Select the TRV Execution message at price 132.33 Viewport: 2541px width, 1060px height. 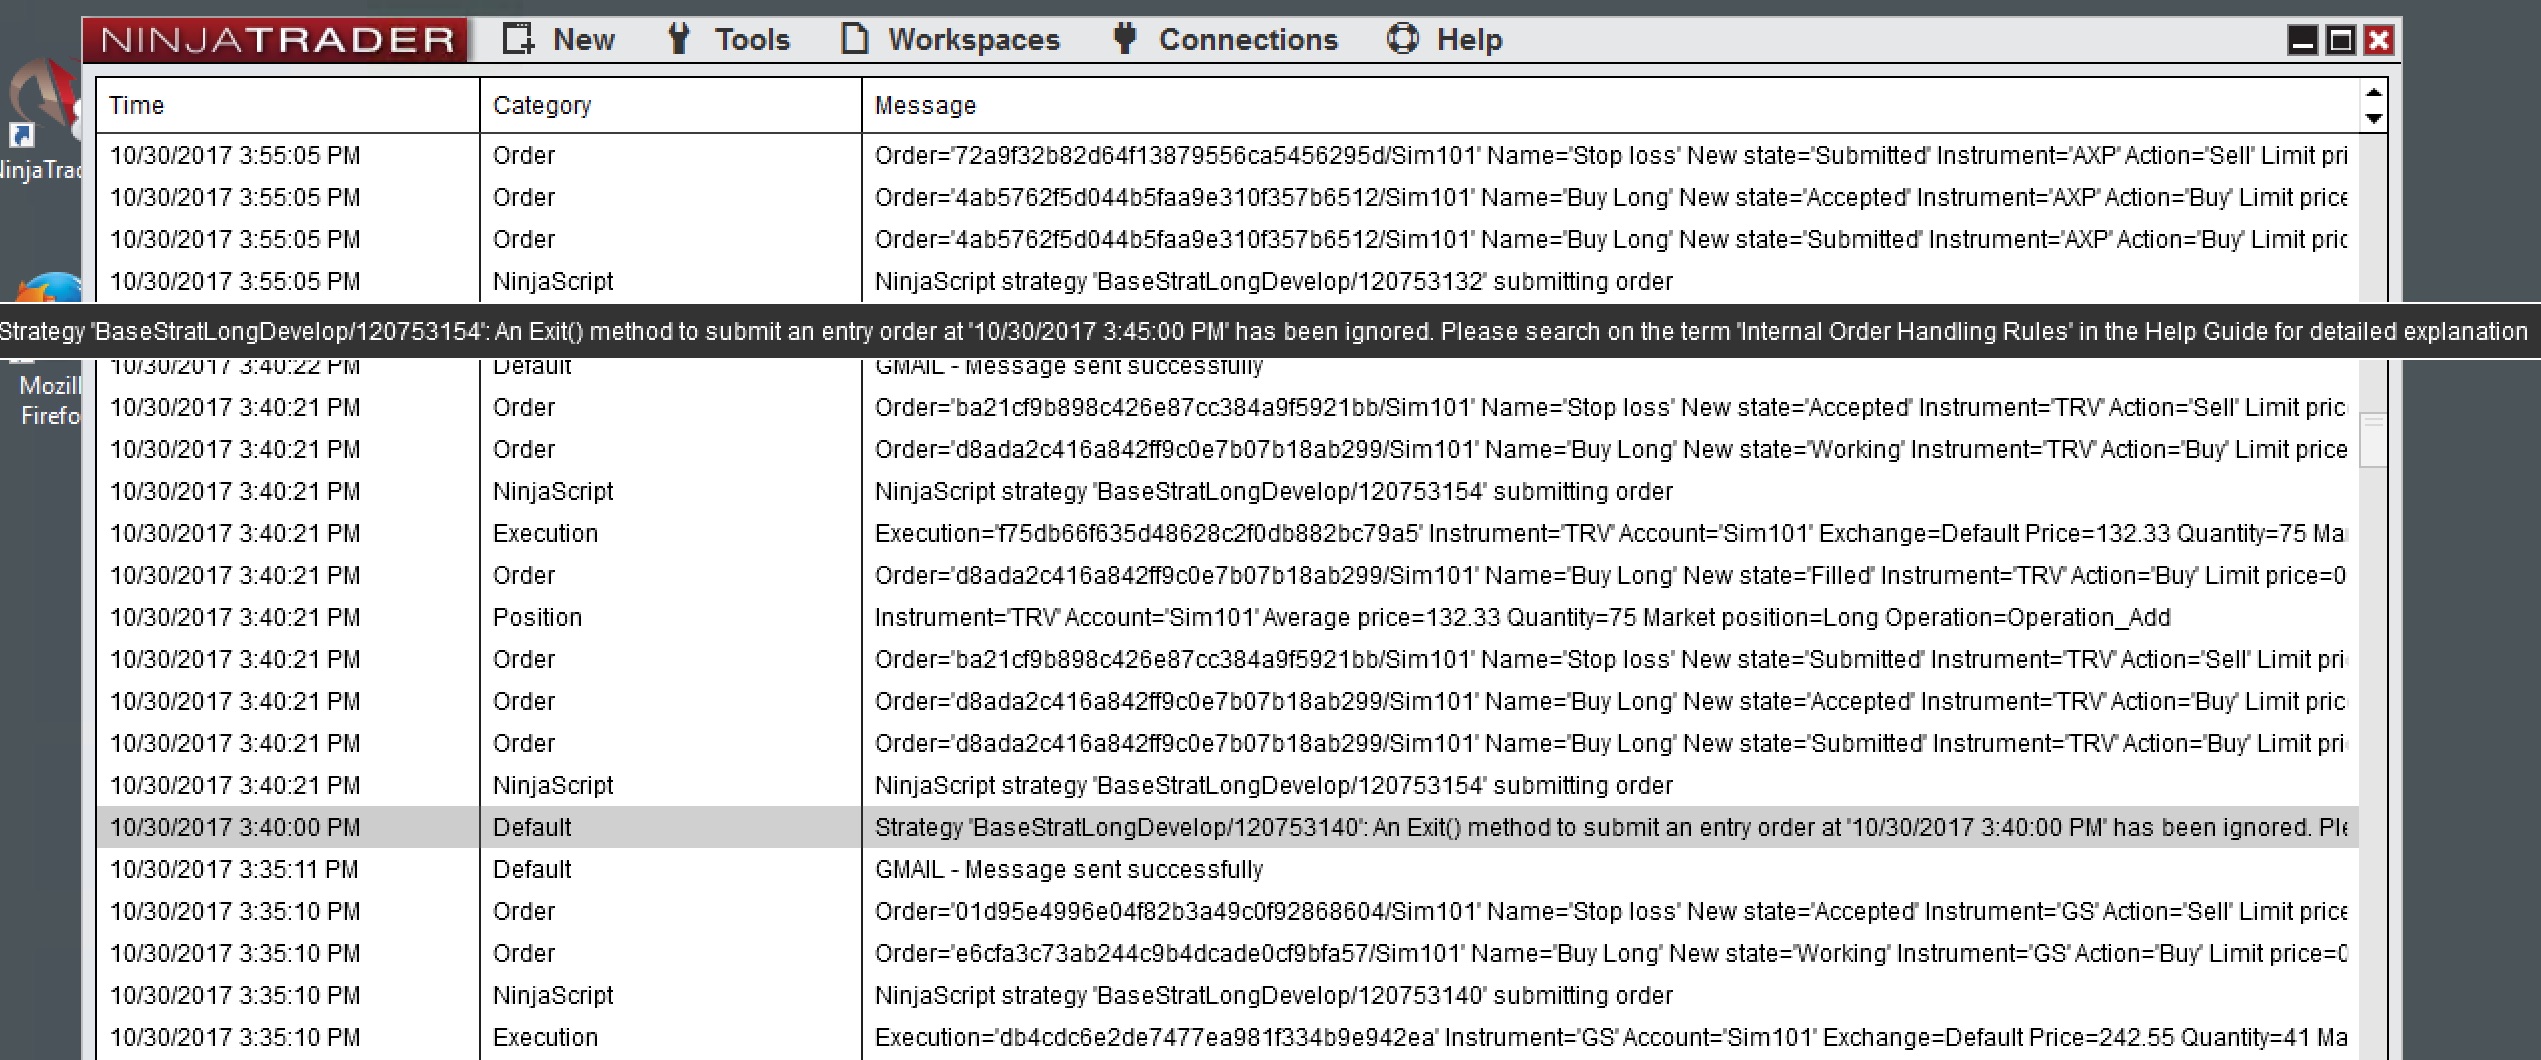[1610, 534]
